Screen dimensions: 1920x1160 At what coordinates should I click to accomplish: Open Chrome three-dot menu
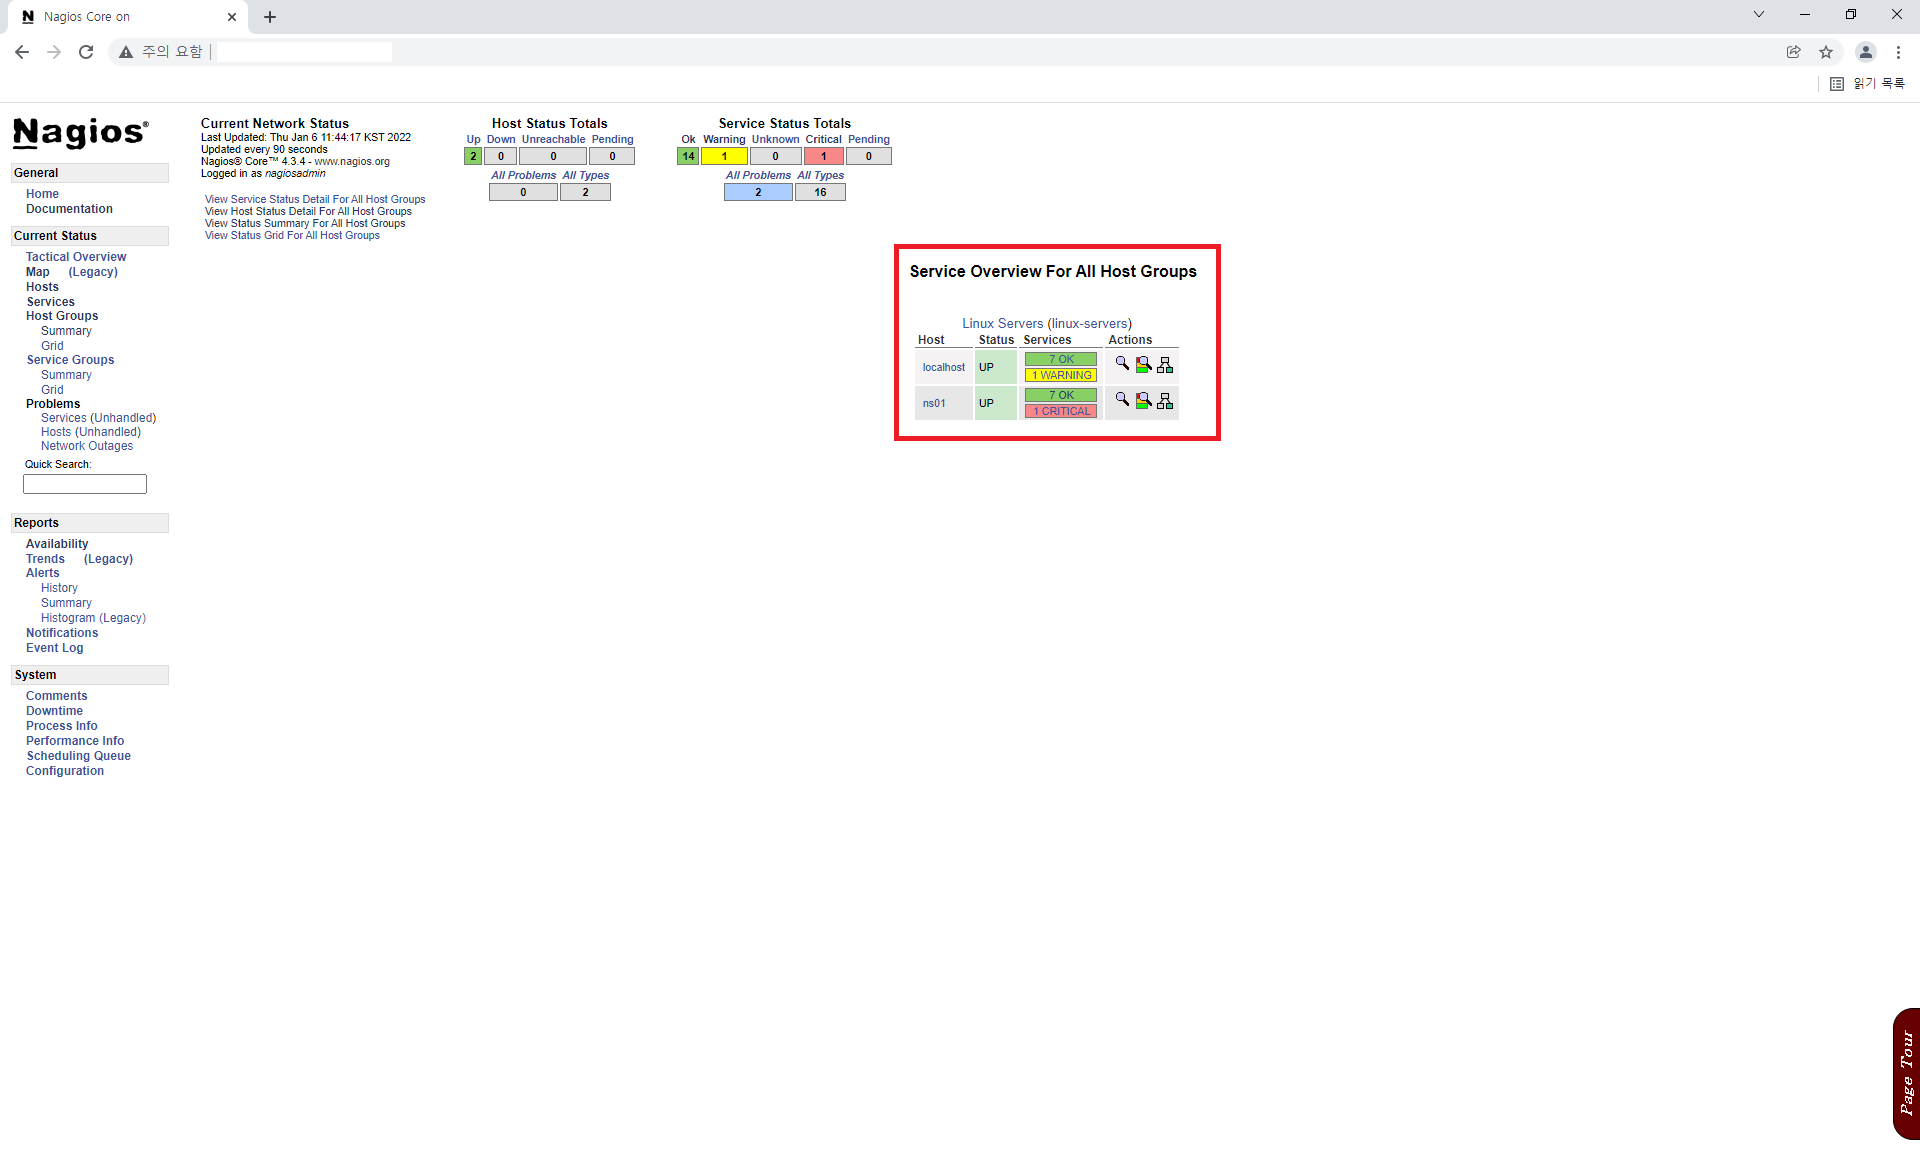pyautogui.click(x=1898, y=52)
